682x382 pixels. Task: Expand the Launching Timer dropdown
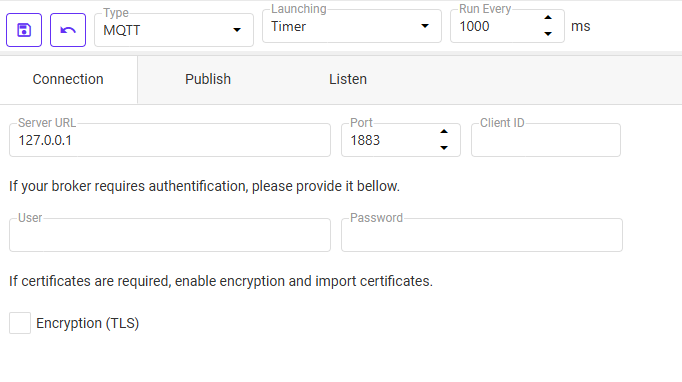(x=351, y=26)
